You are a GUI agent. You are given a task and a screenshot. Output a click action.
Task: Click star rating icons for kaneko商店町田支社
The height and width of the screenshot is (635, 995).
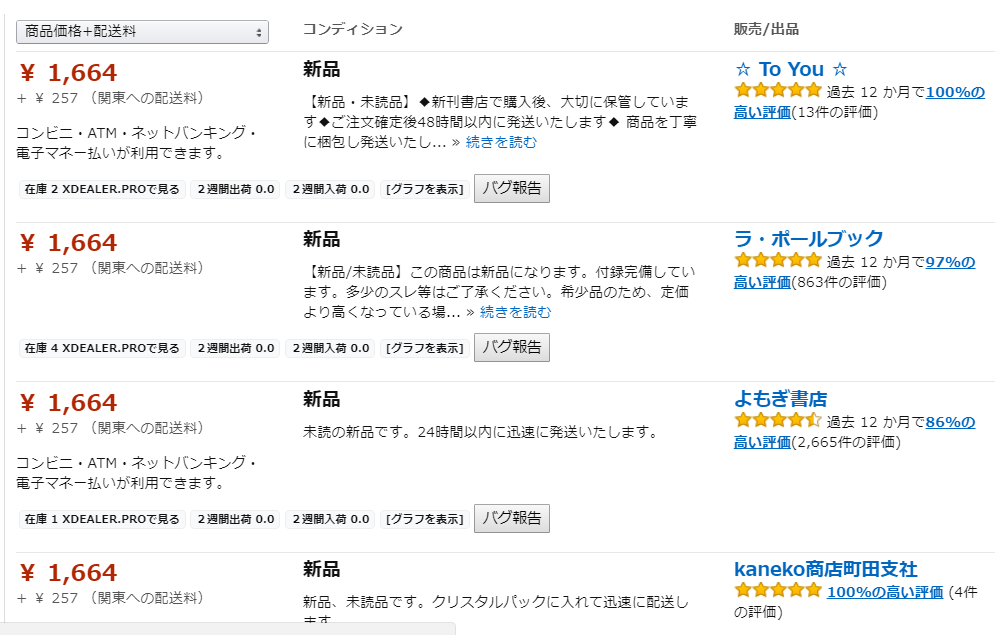777,591
